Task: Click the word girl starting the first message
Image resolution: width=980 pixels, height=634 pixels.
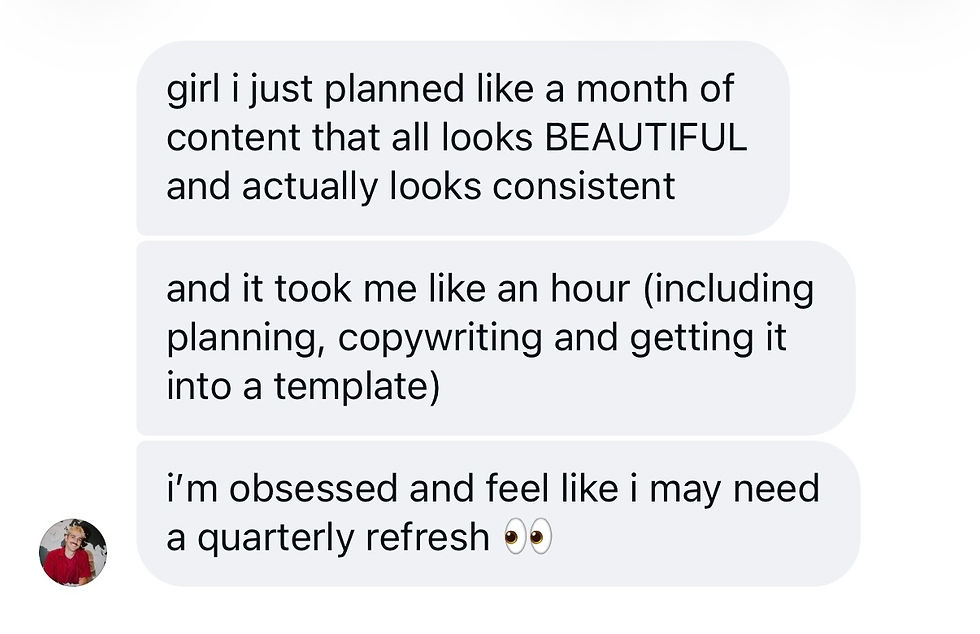Action: tap(193, 89)
